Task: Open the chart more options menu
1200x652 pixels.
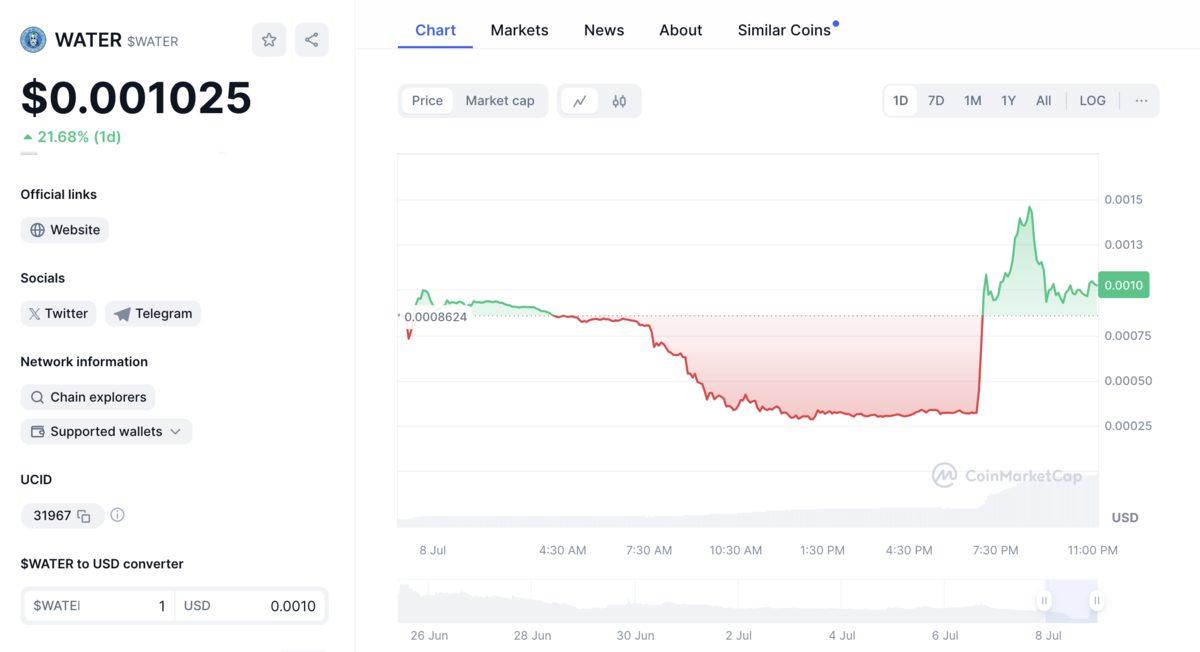Action: (1141, 100)
